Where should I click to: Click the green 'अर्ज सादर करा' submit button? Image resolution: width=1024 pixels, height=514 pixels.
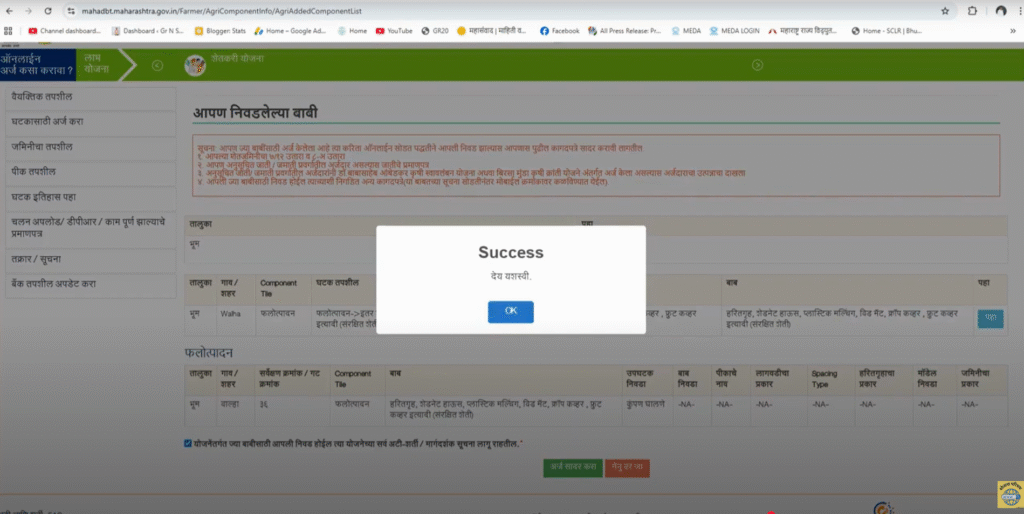(x=572, y=466)
